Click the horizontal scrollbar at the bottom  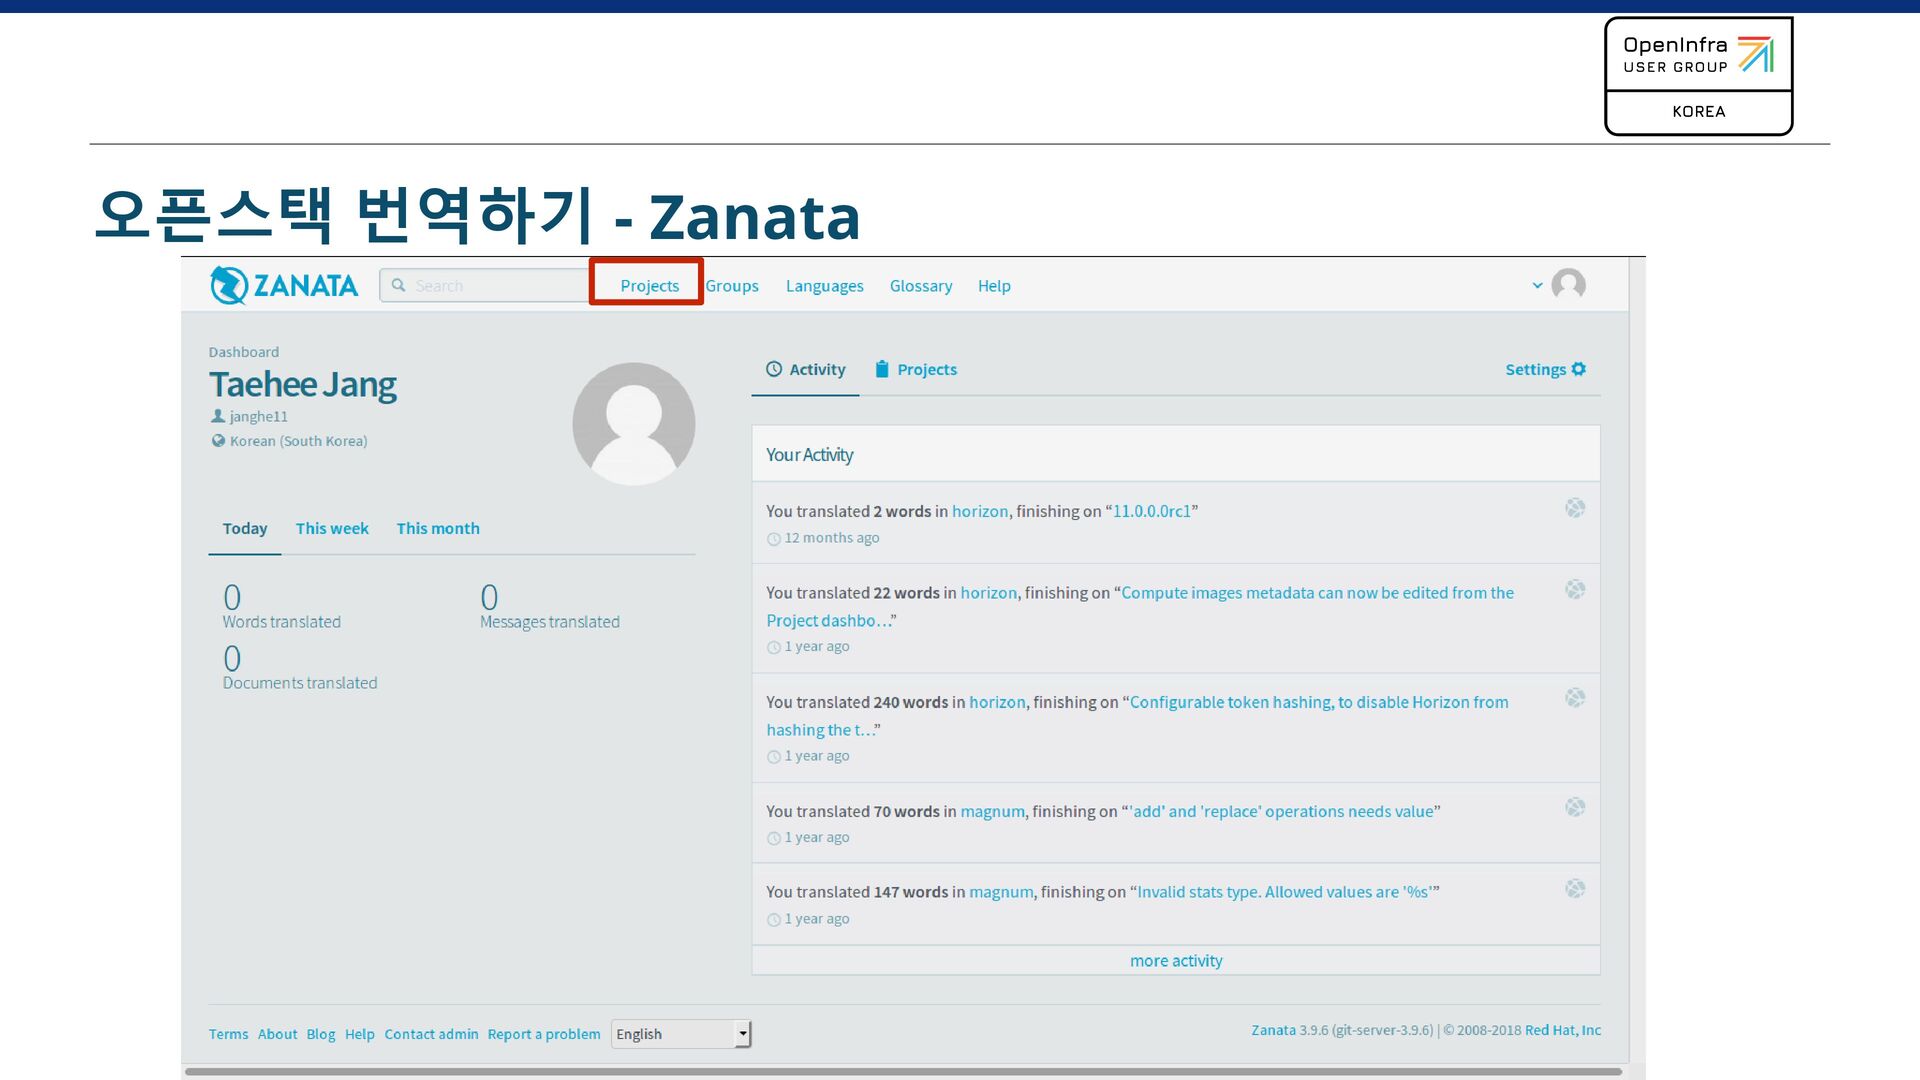903,1072
